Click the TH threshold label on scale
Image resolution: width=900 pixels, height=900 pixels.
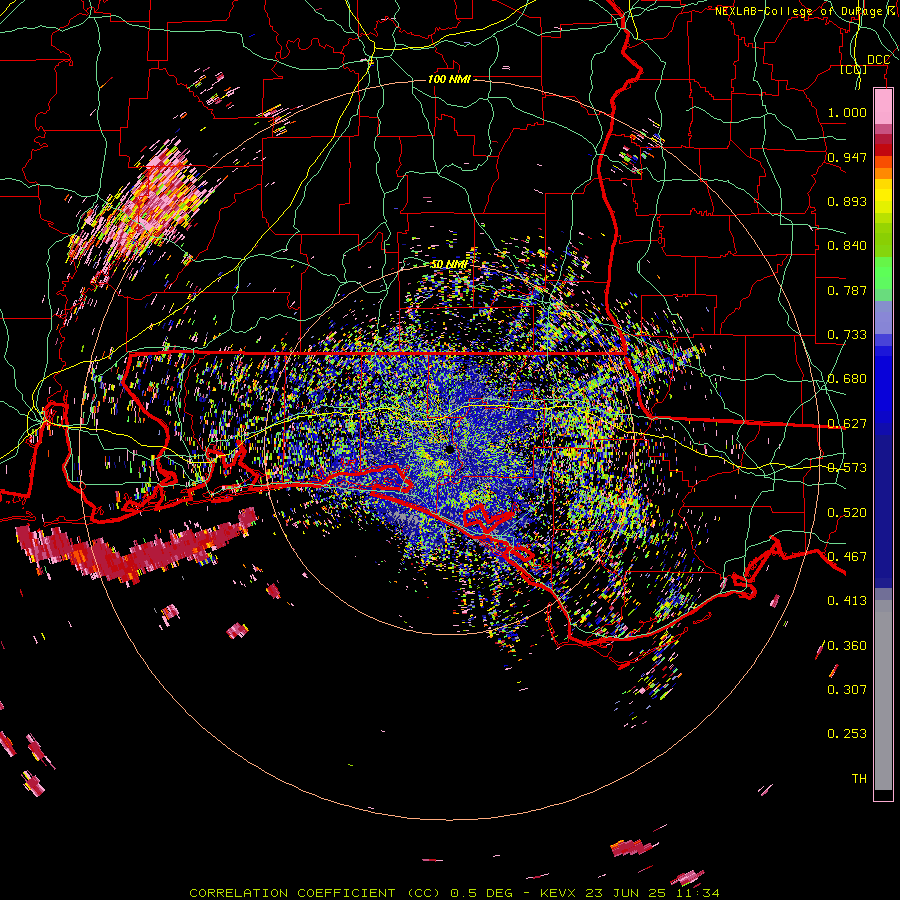coord(859,779)
